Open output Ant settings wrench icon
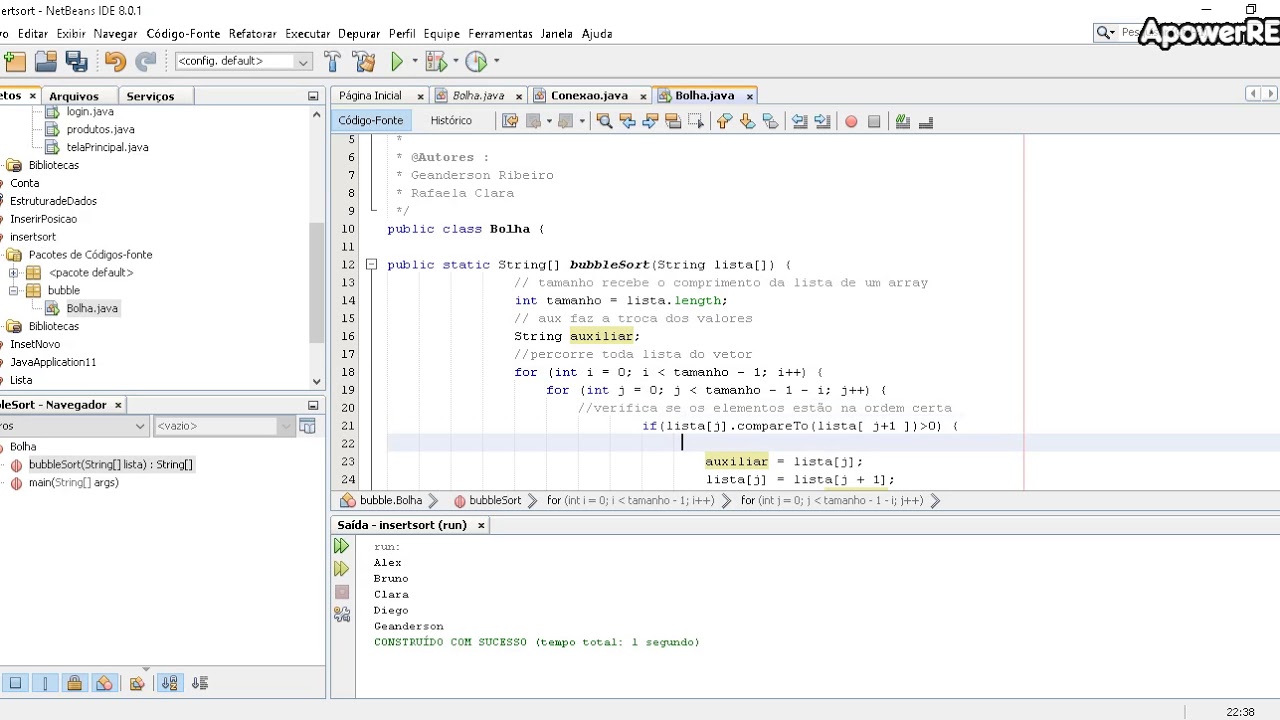1280x720 pixels. 342,614
